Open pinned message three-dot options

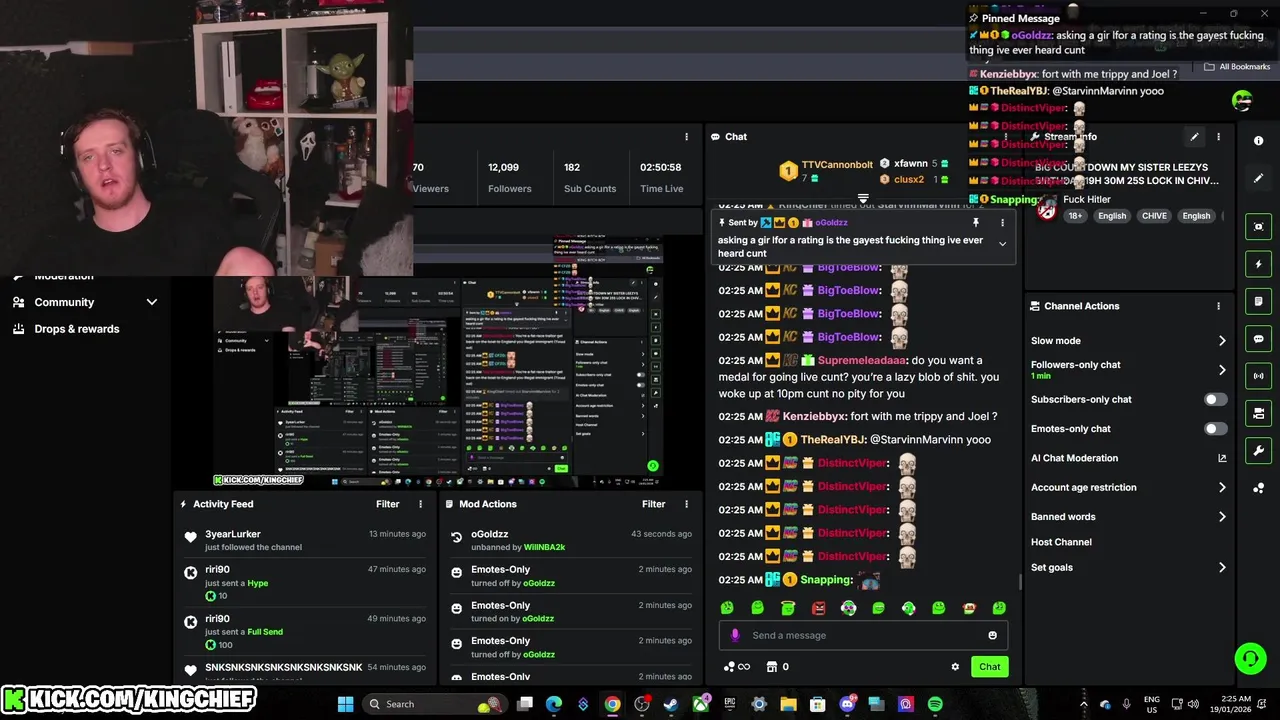[1002, 223]
